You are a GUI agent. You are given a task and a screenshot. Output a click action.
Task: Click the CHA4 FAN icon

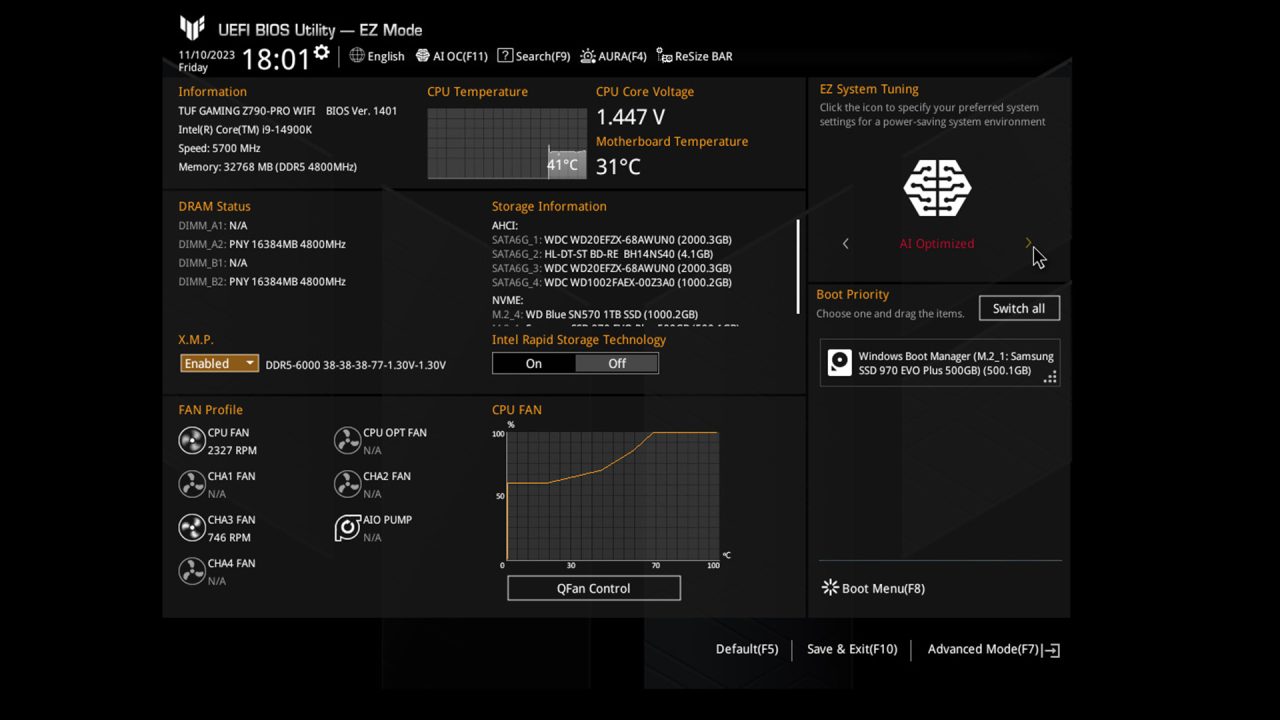pos(191,571)
